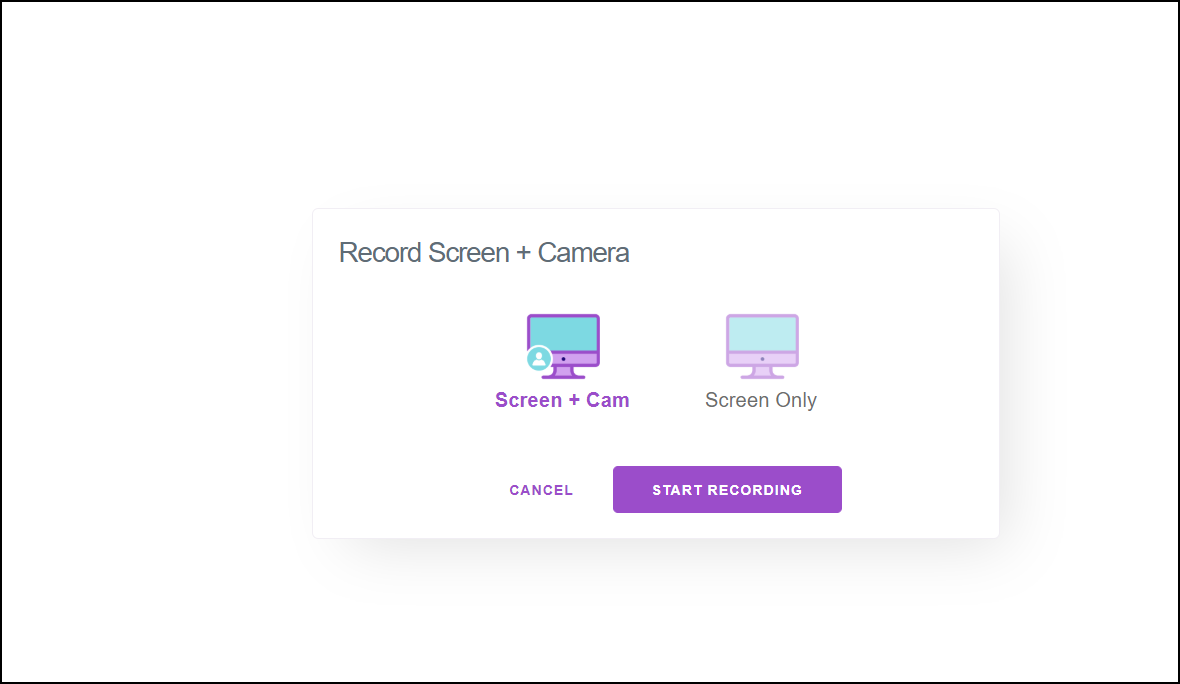1180x684 pixels.
Task: Cancel the recording dialog
Action: coord(541,490)
